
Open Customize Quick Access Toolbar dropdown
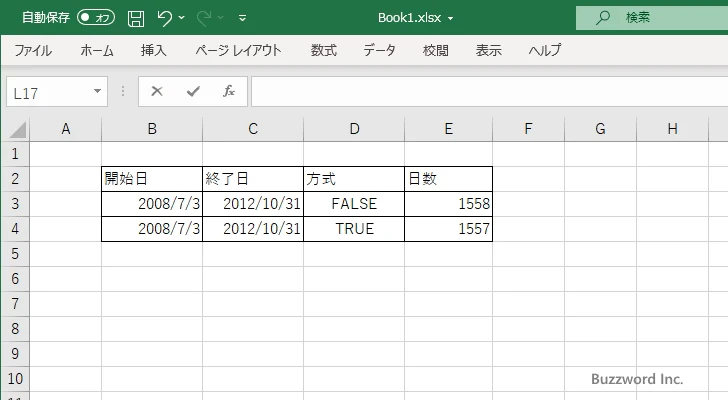click(242, 18)
